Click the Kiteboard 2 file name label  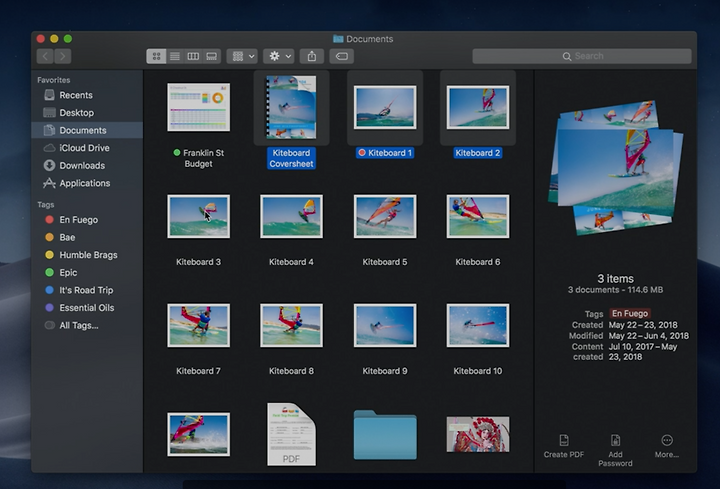click(478, 153)
